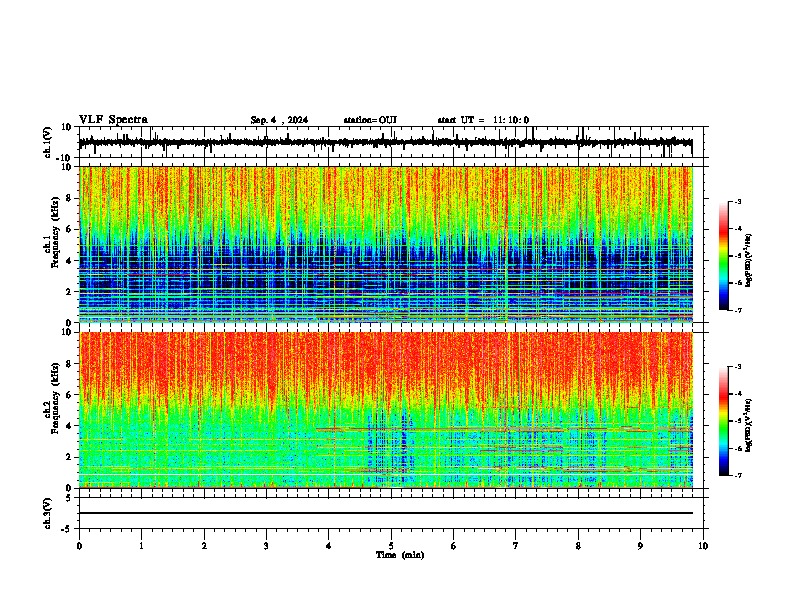Click time axis tick label "3"

click(266, 546)
